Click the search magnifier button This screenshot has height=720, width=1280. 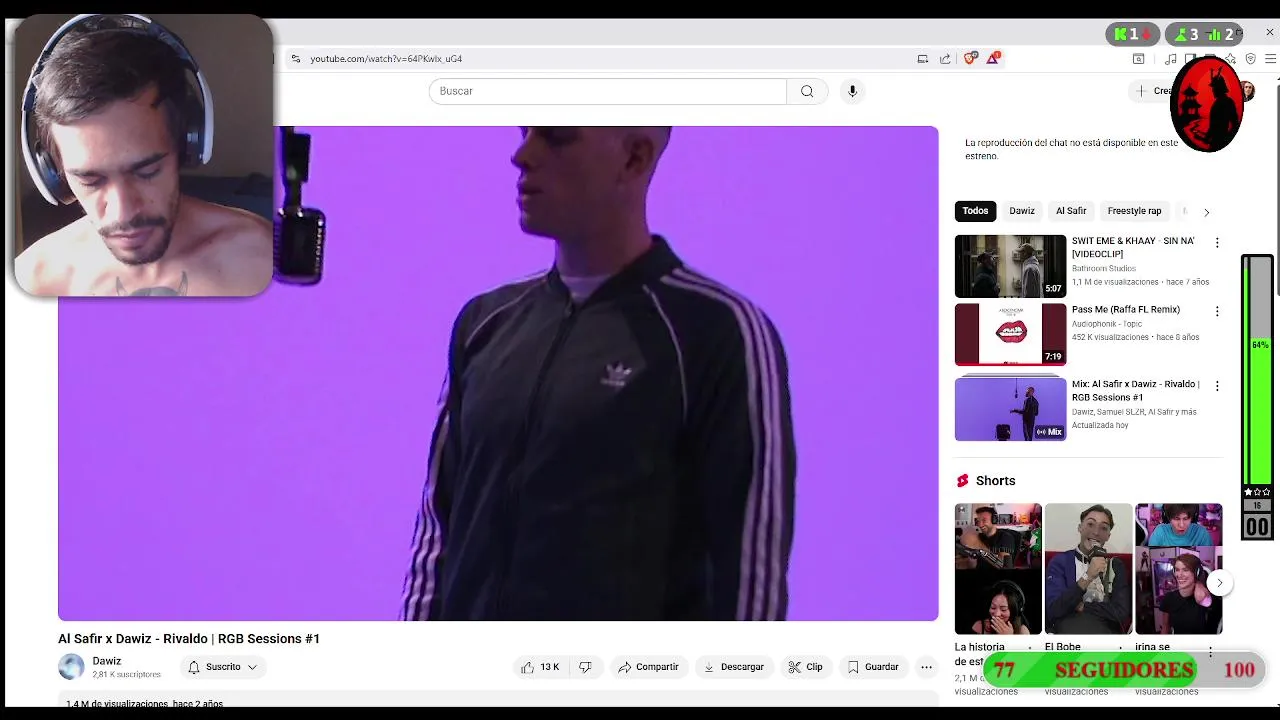(807, 91)
